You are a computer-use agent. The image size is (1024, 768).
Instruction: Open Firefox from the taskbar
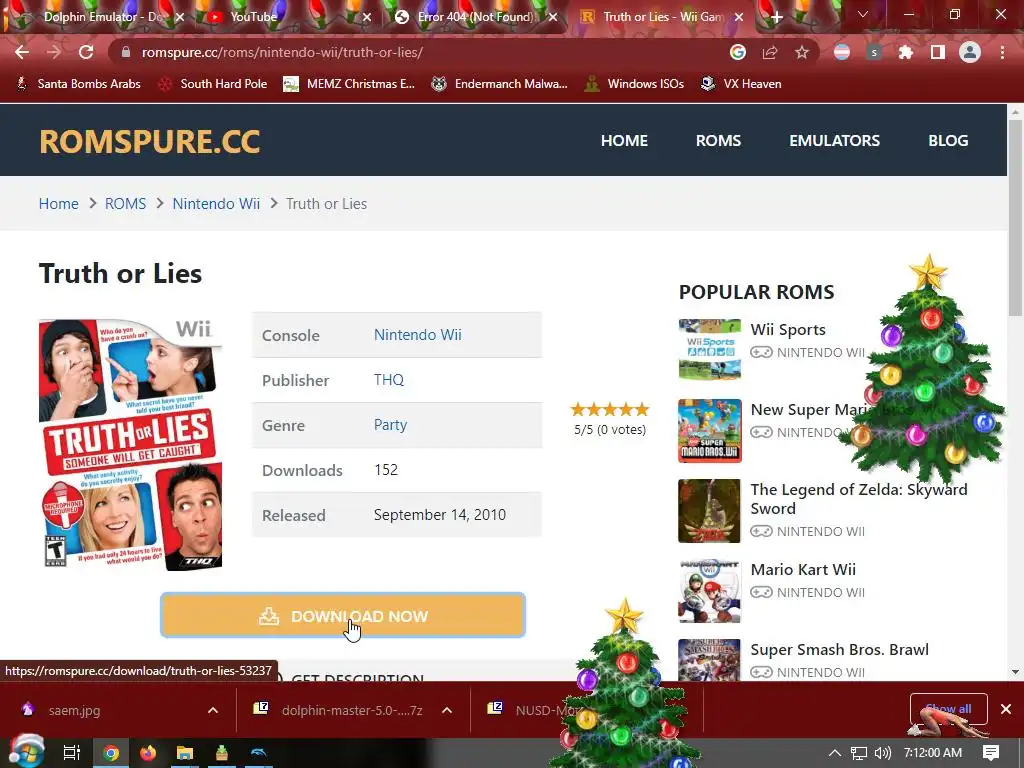[x=148, y=752]
